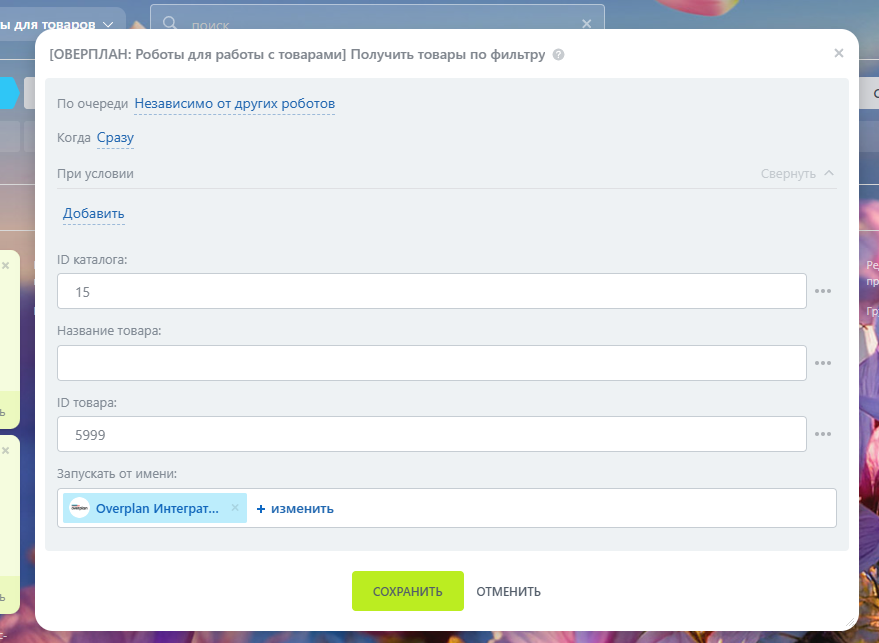Screen dimensions: 879x643
Task: Click the + изменить link
Action: [295, 508]
